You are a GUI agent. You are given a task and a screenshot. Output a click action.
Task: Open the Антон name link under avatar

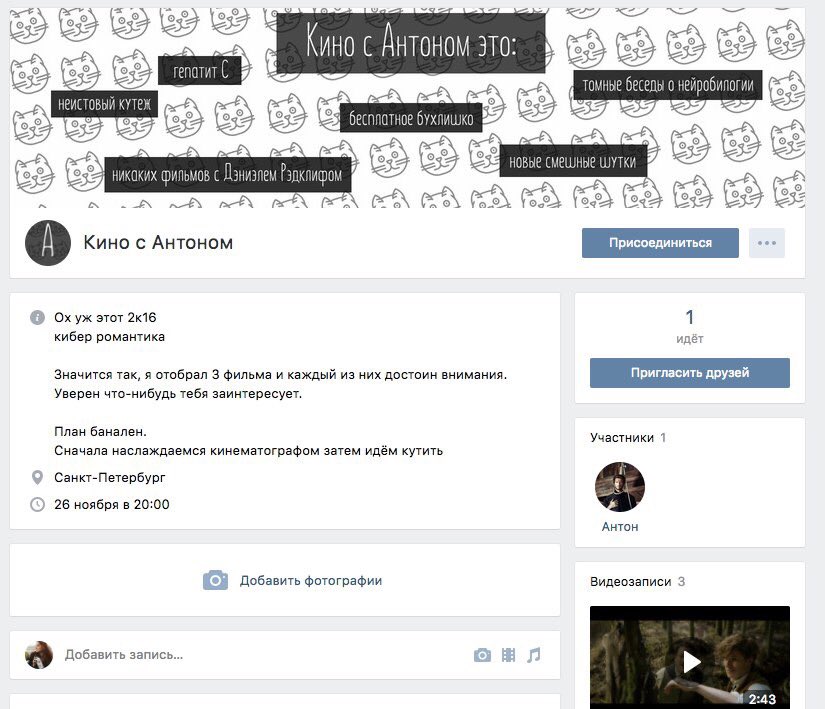(619, 527)
